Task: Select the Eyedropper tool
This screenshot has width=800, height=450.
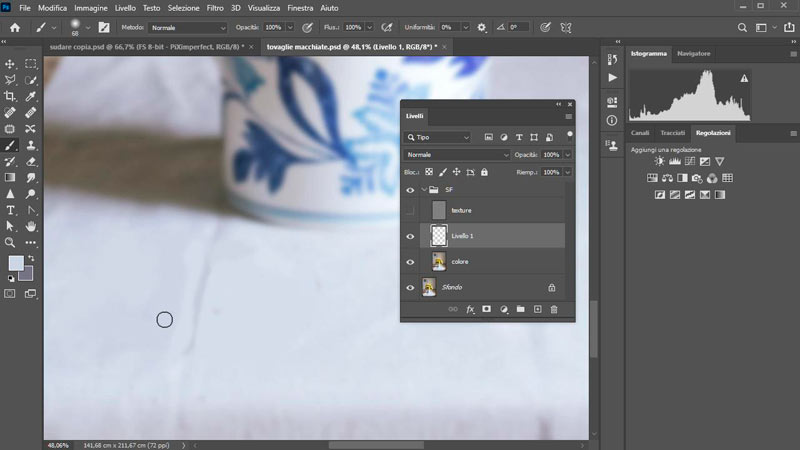Action: 31,96
